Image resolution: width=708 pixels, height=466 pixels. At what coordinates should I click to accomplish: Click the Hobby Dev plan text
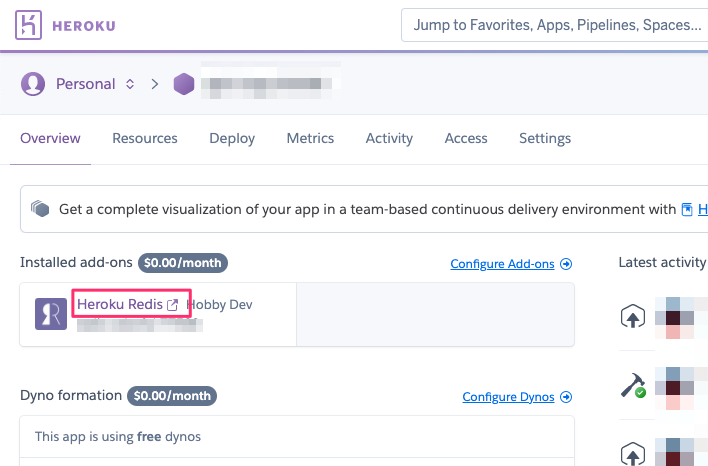219,305
